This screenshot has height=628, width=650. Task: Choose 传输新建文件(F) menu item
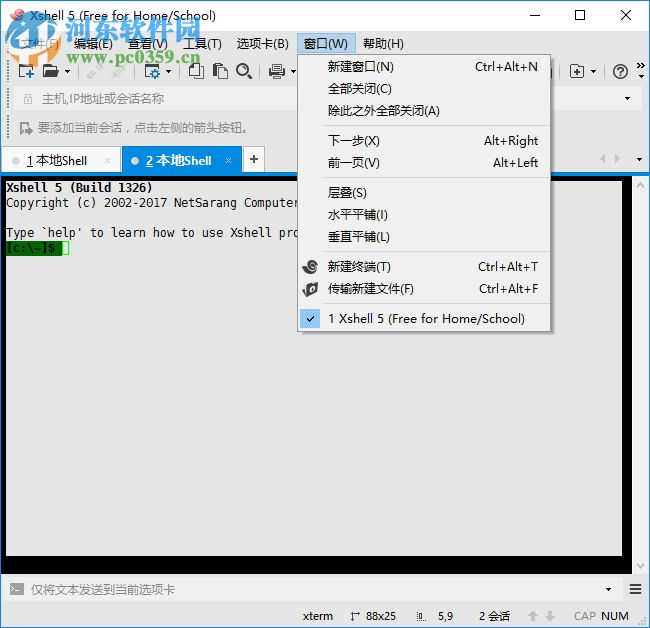(424, 289)
